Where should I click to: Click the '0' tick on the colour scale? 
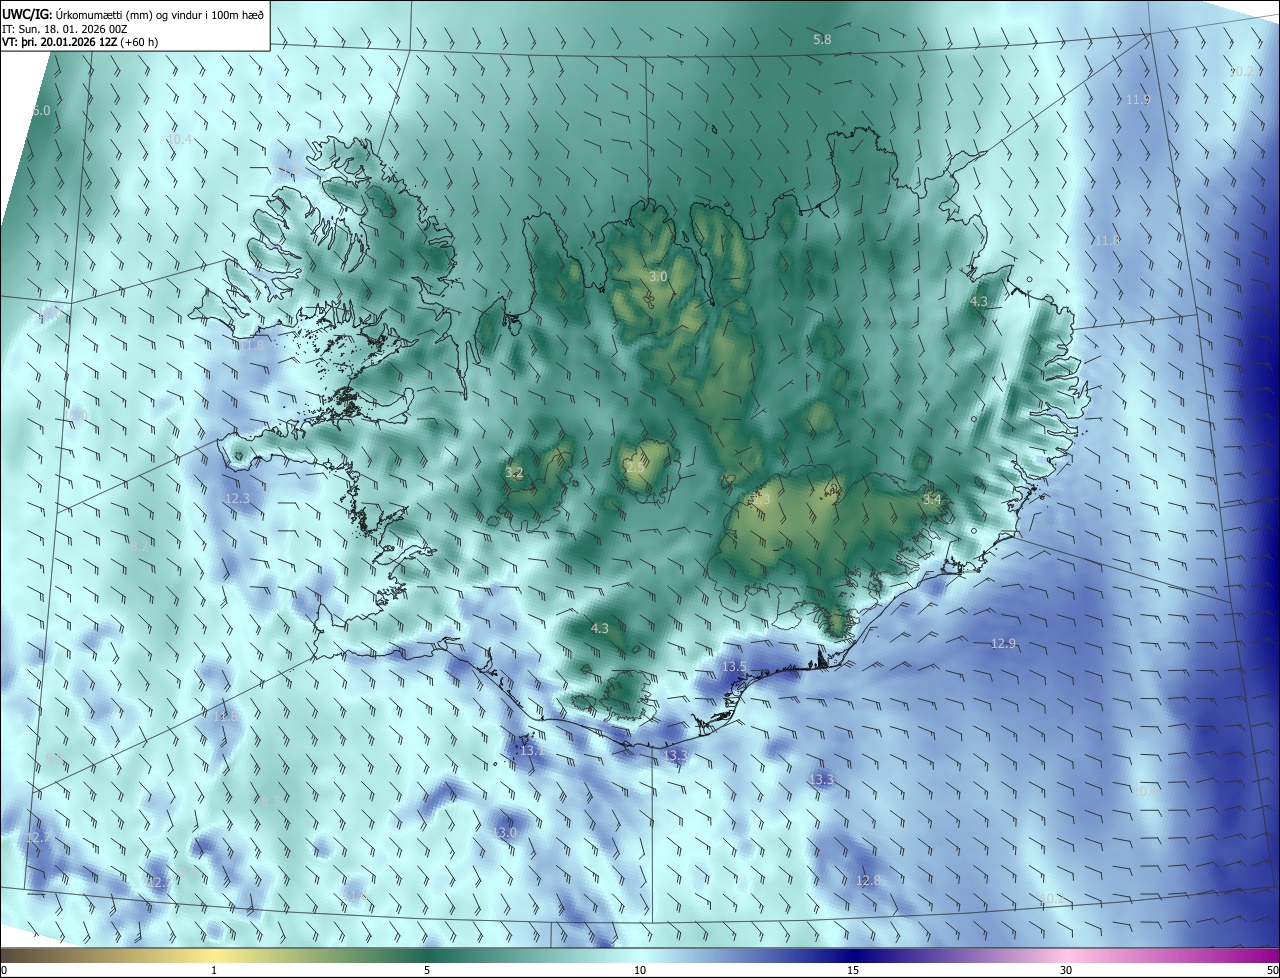(4, 970)
